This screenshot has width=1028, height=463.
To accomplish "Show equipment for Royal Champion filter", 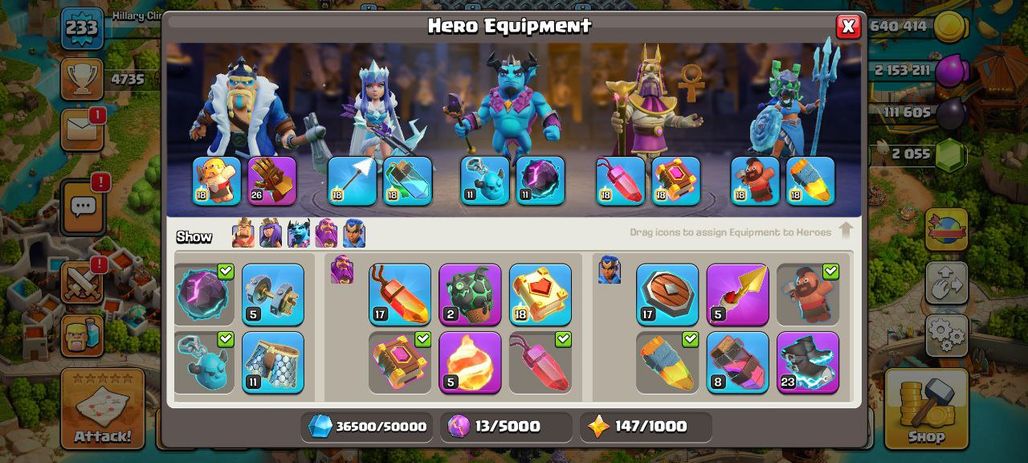I will (354, 233).
